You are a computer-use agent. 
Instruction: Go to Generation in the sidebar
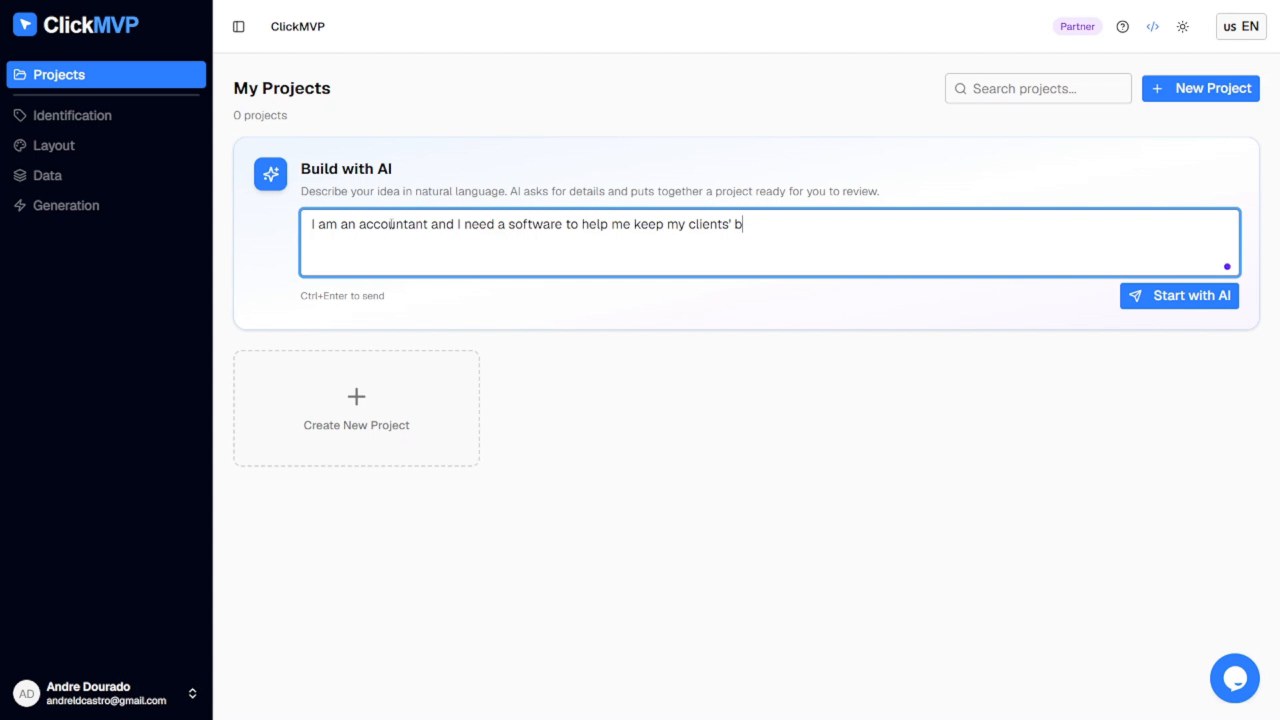[x=106, y=205]
